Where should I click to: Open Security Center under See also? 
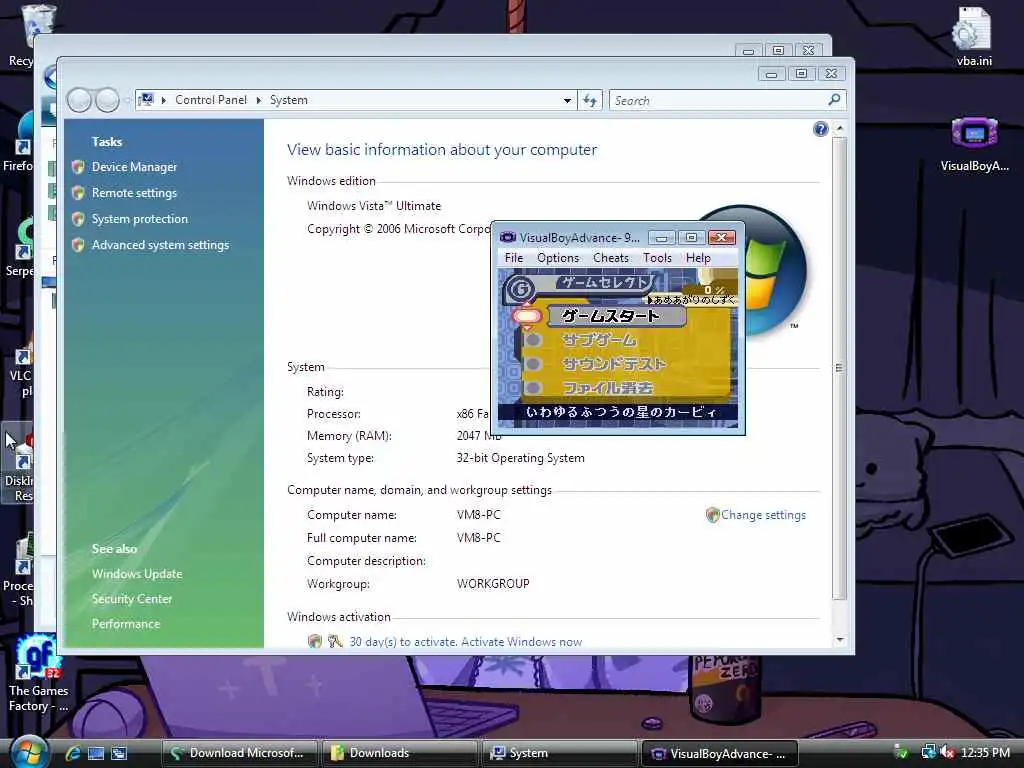click(131, 599)
